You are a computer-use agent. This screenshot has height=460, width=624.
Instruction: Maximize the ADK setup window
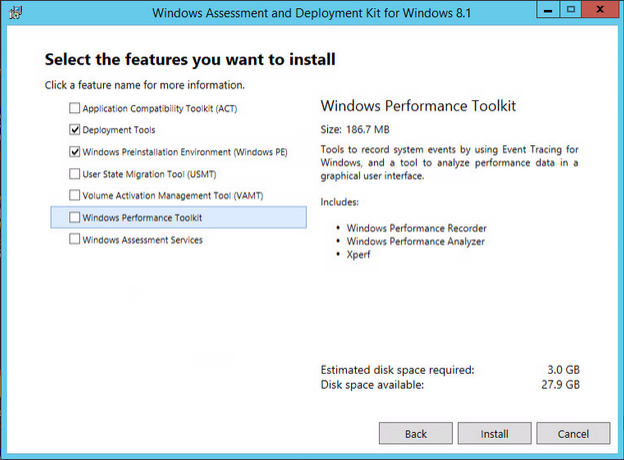click(x=571, y=9)
